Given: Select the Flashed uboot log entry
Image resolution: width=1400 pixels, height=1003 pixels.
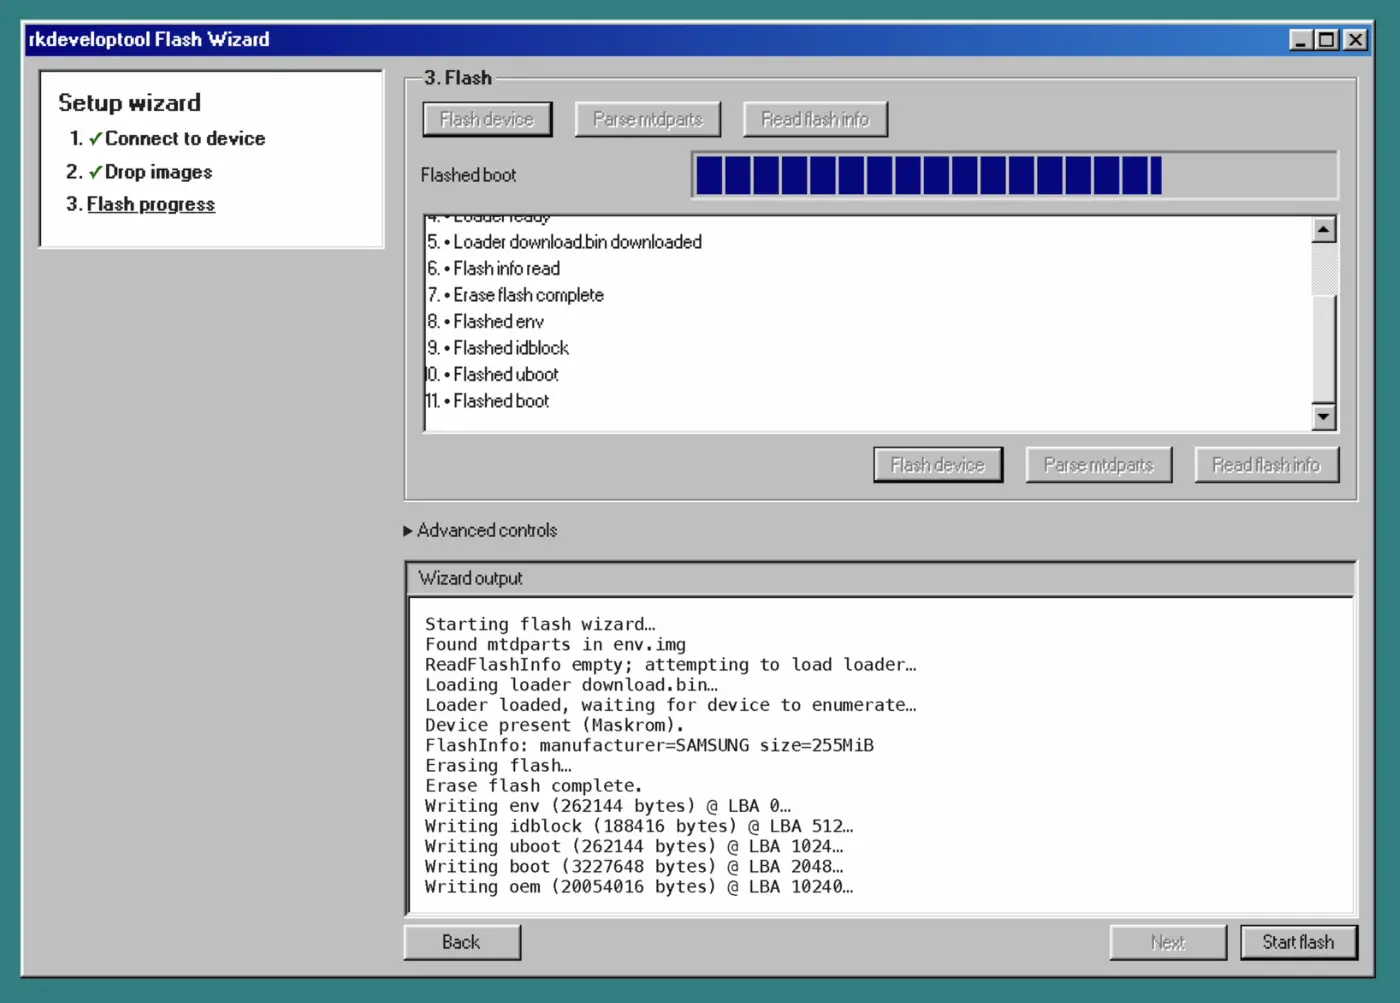Looking at the screenshot, I should click(x=502, y=374).
